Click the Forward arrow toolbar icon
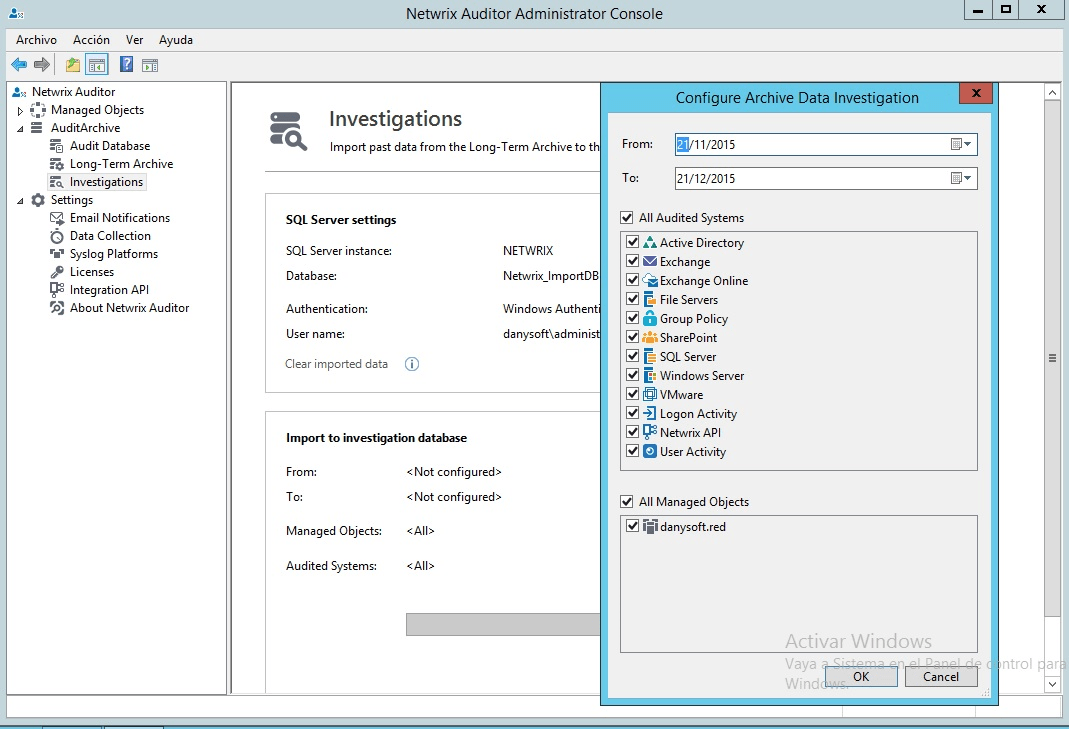The image size is (1069, 729). pyautogui.click(x=42, y=65)
